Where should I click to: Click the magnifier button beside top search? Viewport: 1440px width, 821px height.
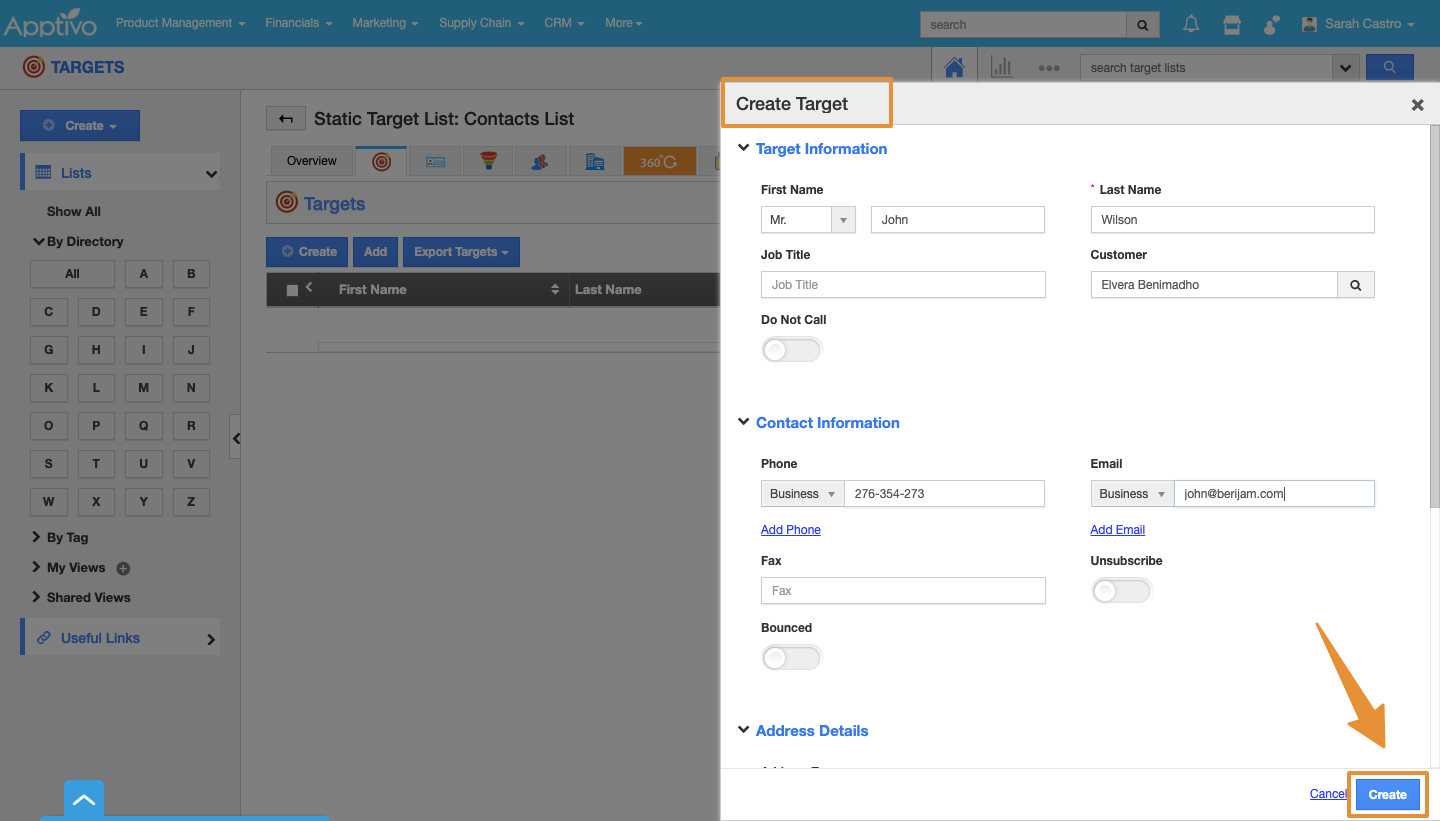coord(1143,25)
